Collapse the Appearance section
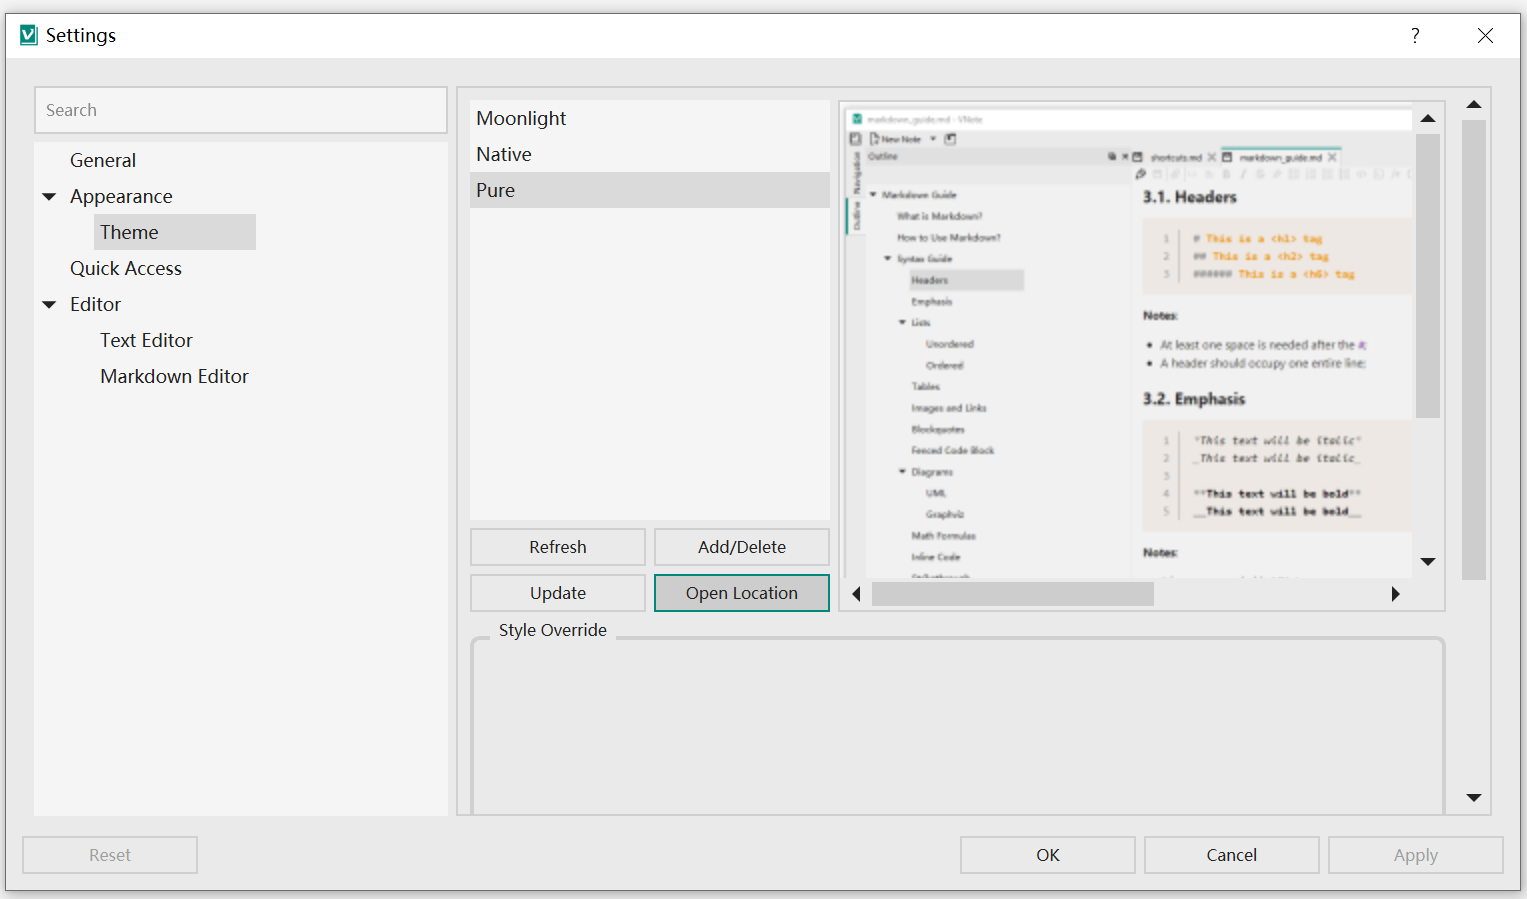 coord(49,196)
